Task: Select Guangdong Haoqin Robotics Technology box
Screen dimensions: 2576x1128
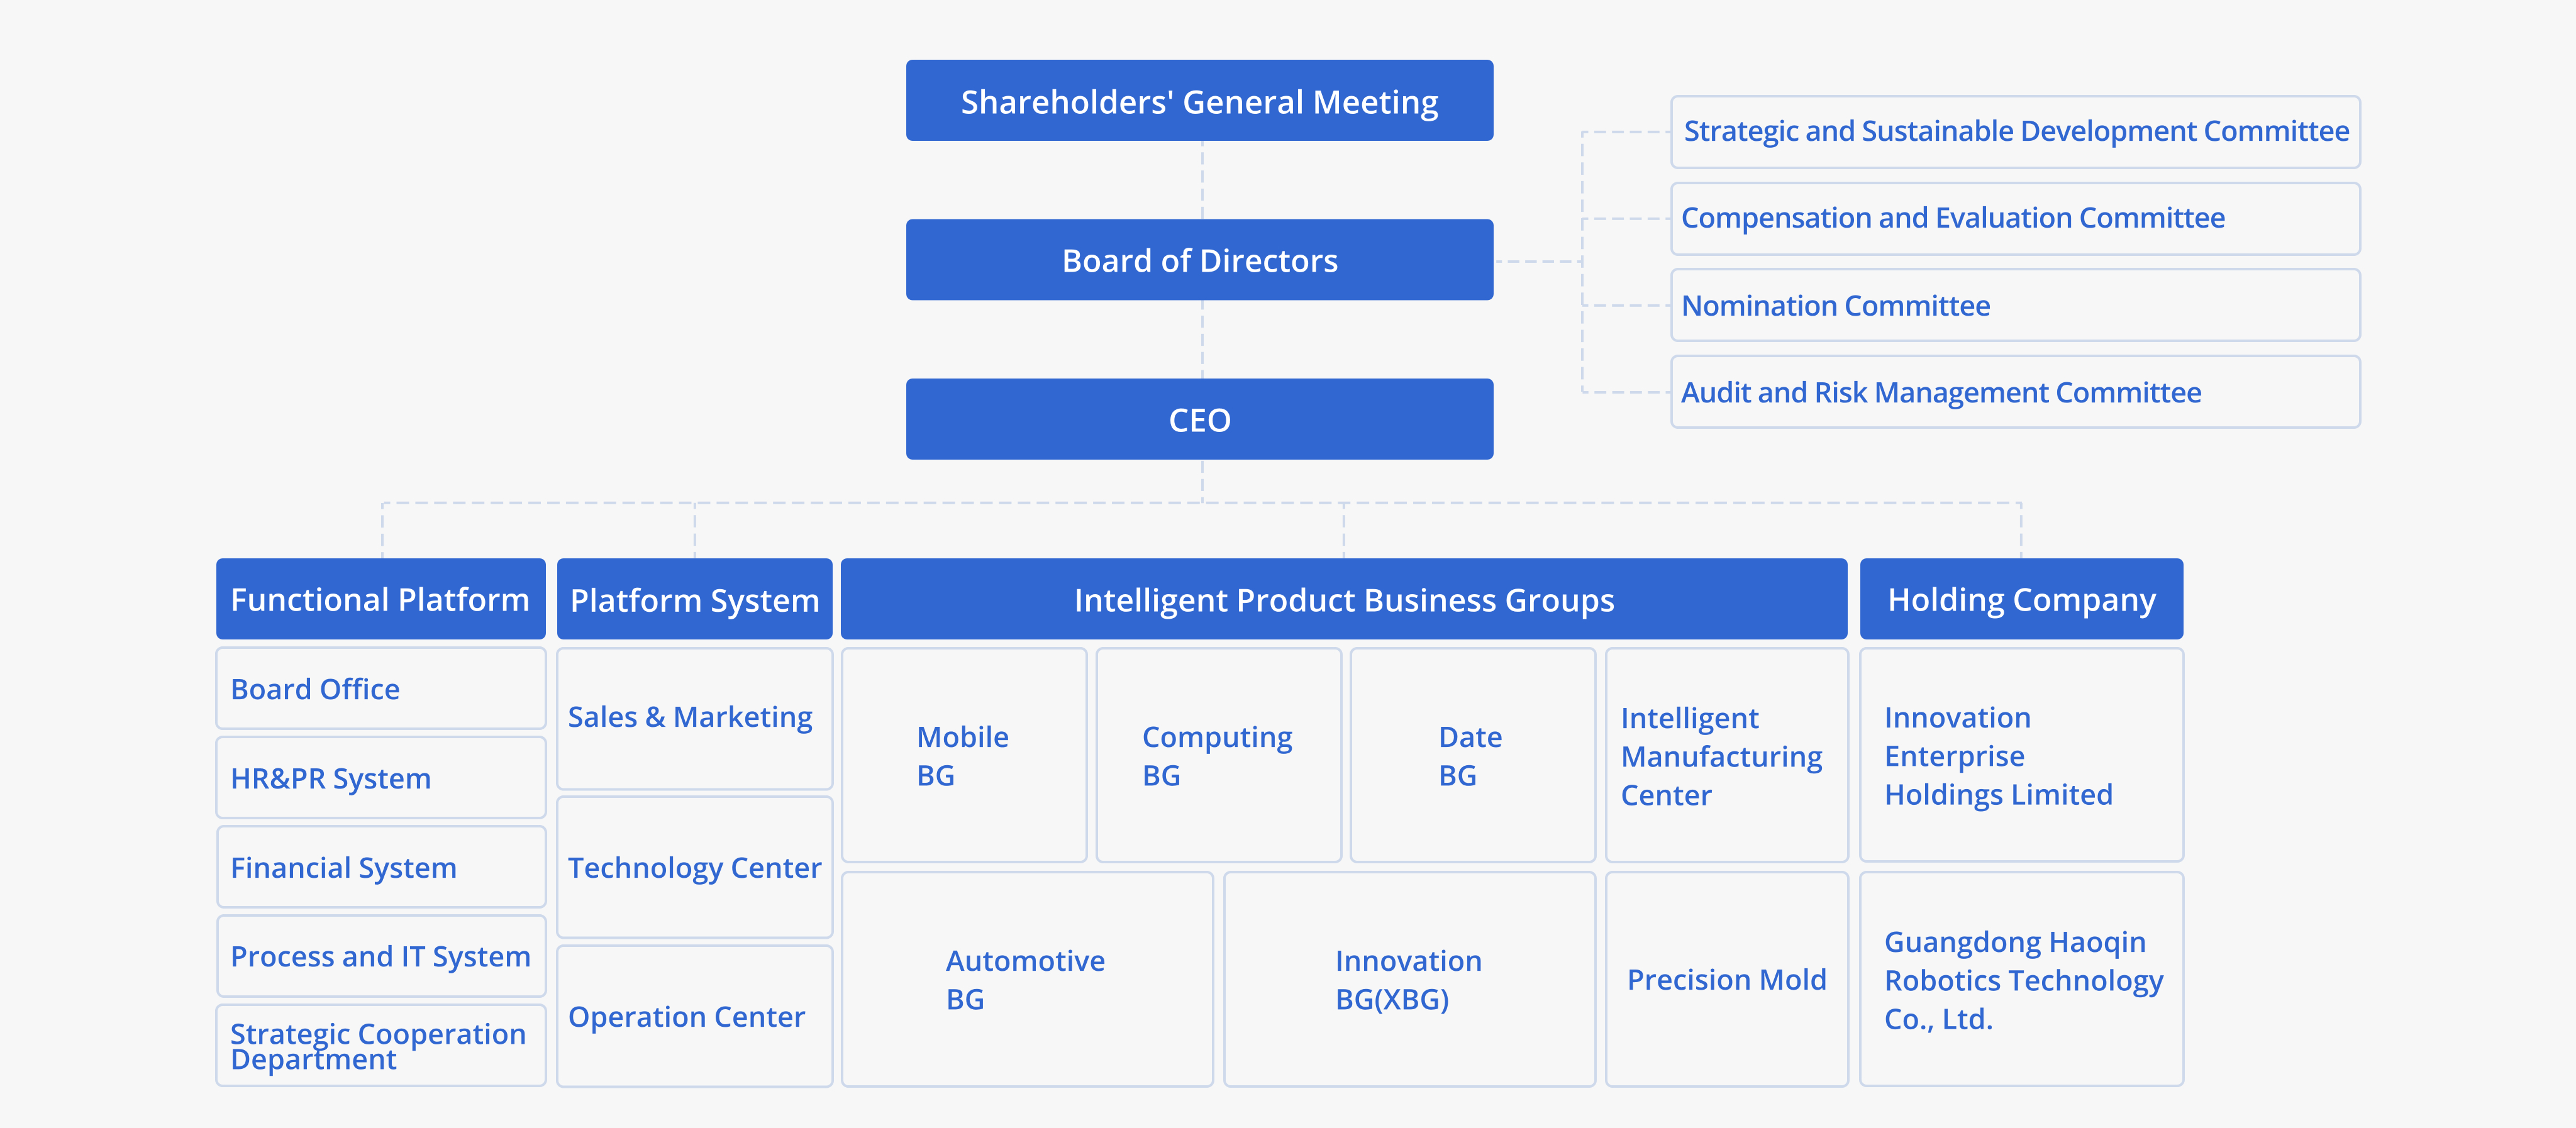Action: [x=2021, y=979]
